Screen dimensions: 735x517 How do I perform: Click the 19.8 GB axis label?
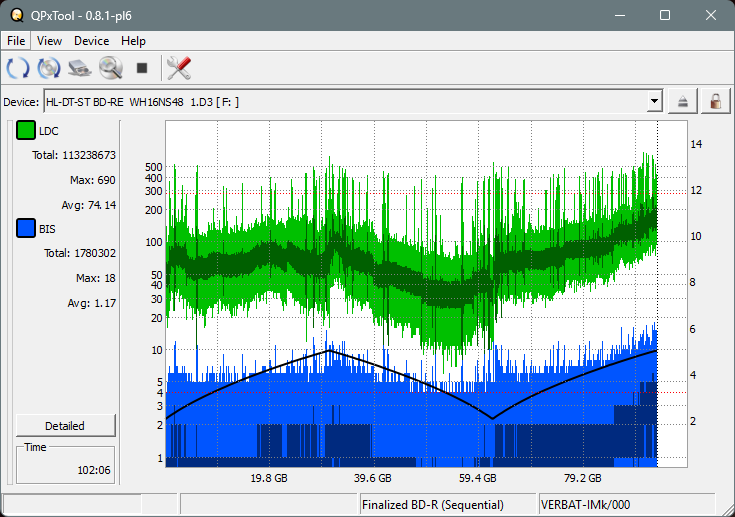coord(269,478)
